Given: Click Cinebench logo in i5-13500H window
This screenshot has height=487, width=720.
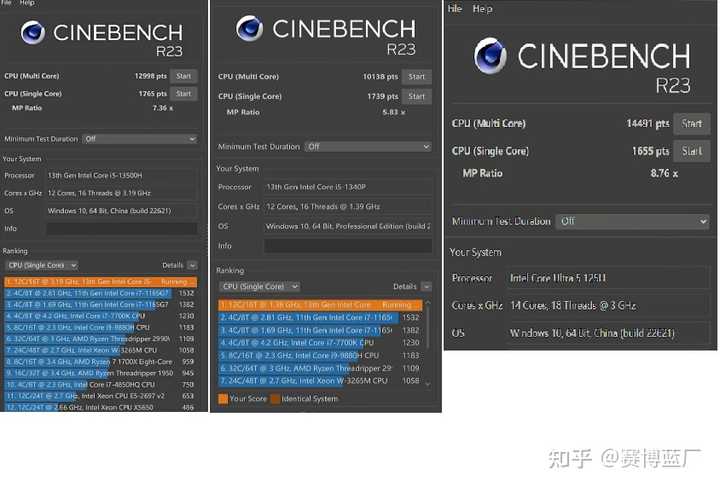Looking at the screenshot, I should pyautogui.click(x=33, y=32).
